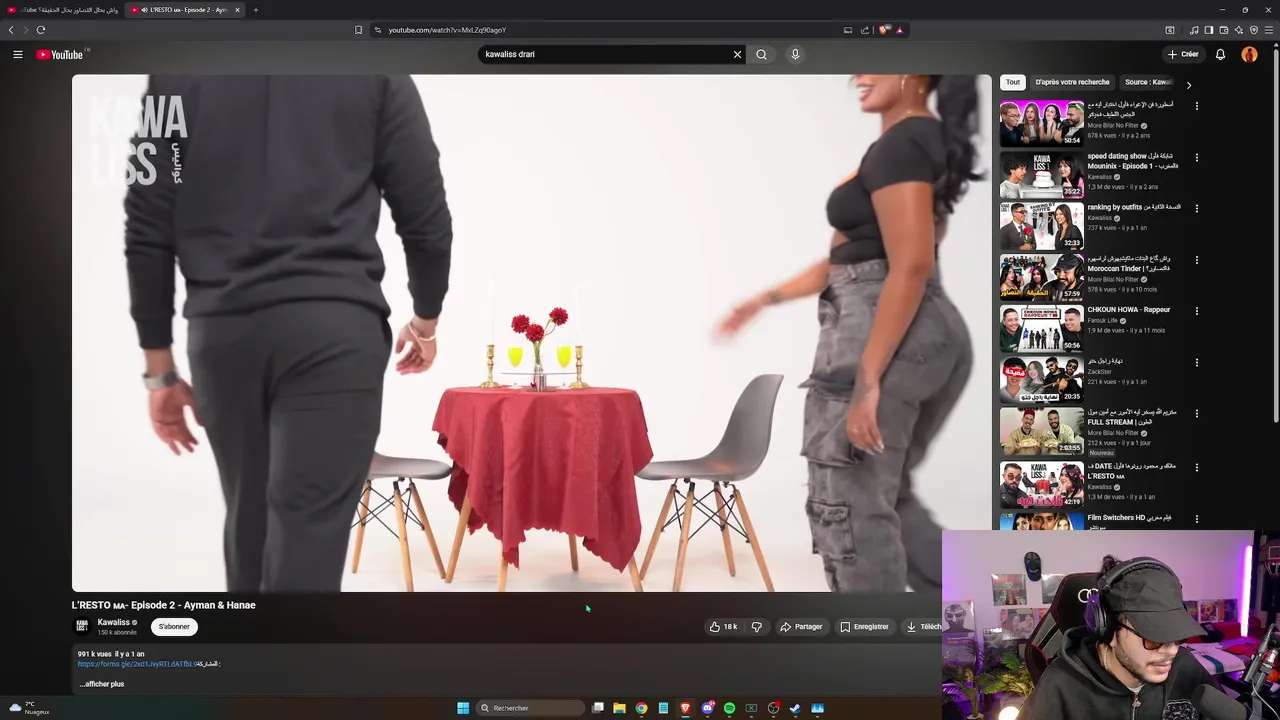Screen dimensions: 1280x720
Task: Open the notifications bell
Action: pyautogui.click(x=1220, y=54)
